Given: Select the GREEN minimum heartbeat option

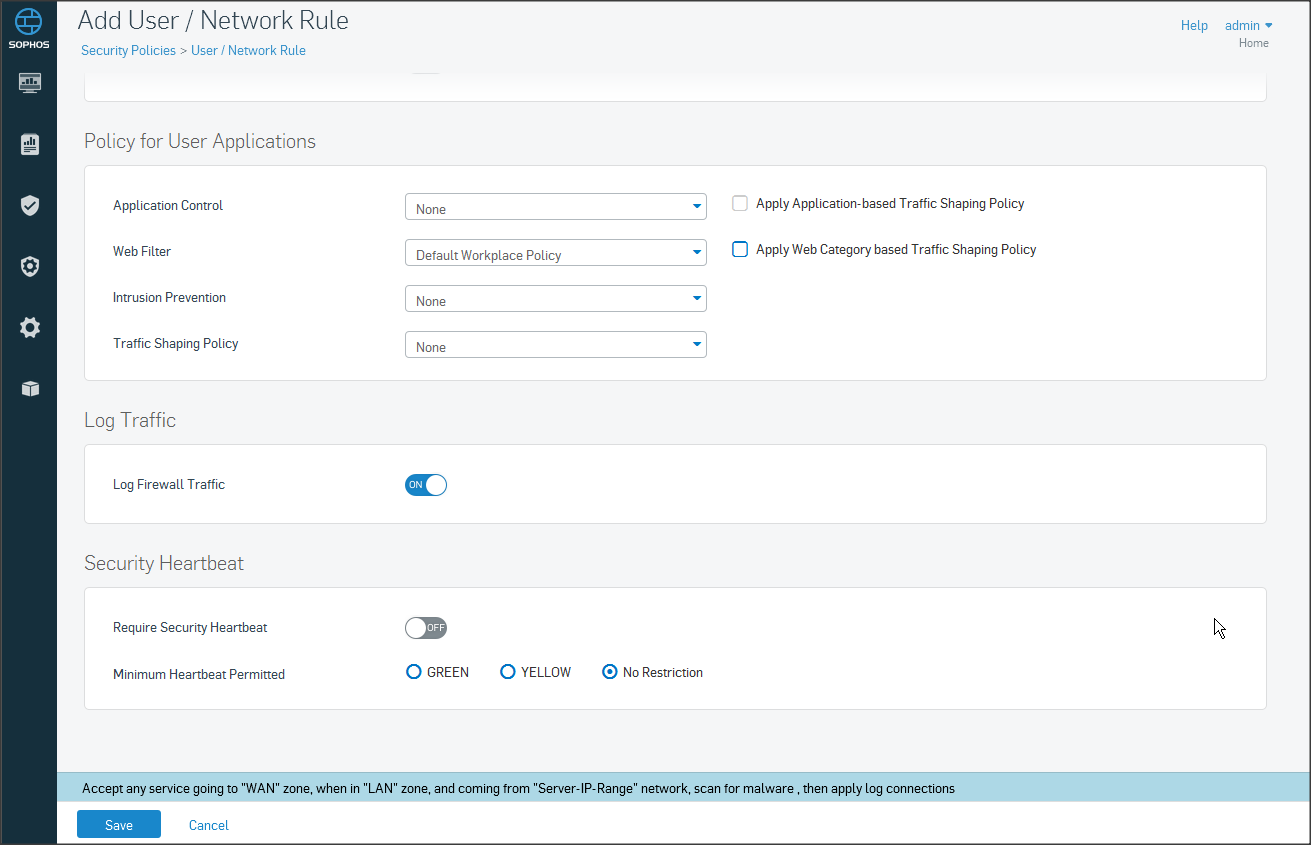Looking at the screenshot, I should click(414, 672).
